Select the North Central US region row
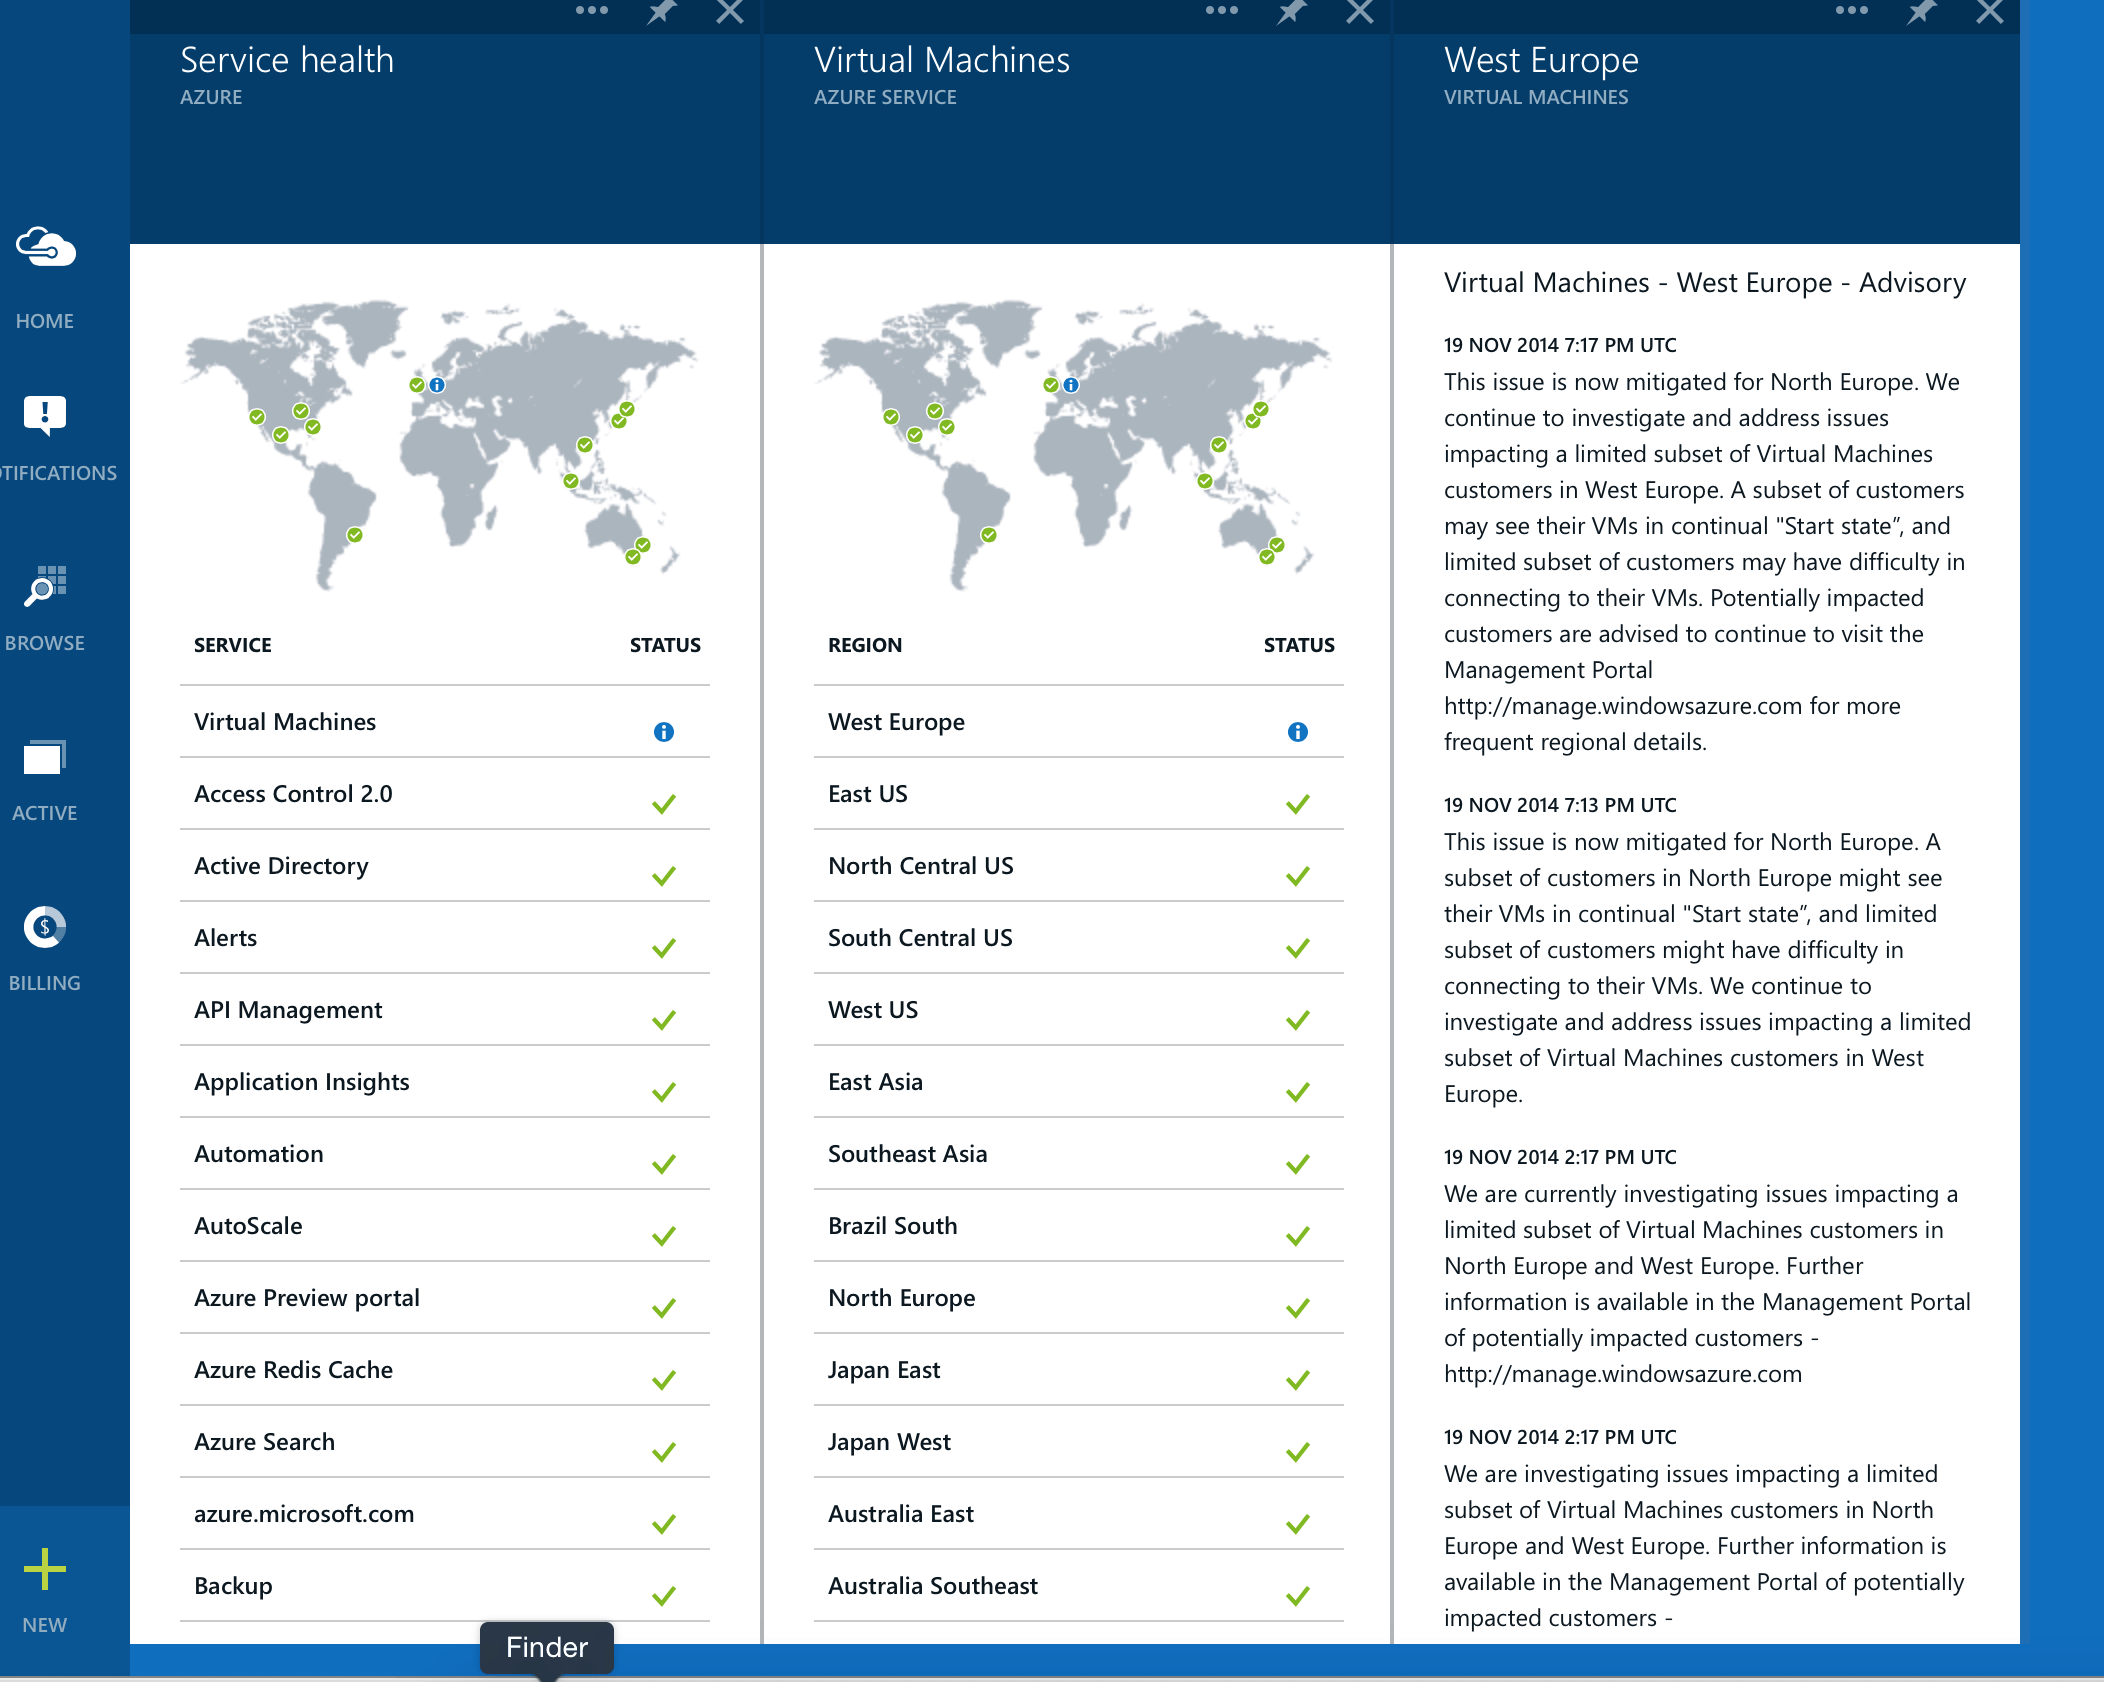 1079,866
